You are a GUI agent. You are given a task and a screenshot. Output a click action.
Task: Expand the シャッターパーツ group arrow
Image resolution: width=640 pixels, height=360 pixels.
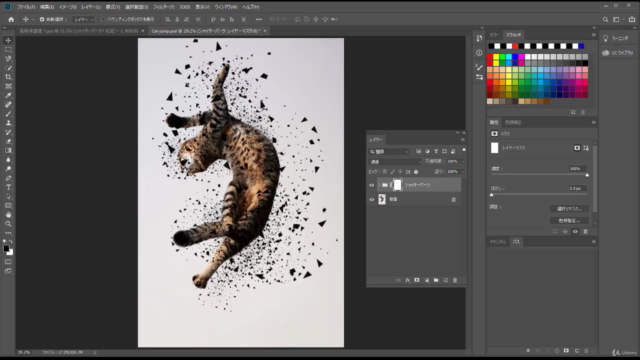point(379,185)
